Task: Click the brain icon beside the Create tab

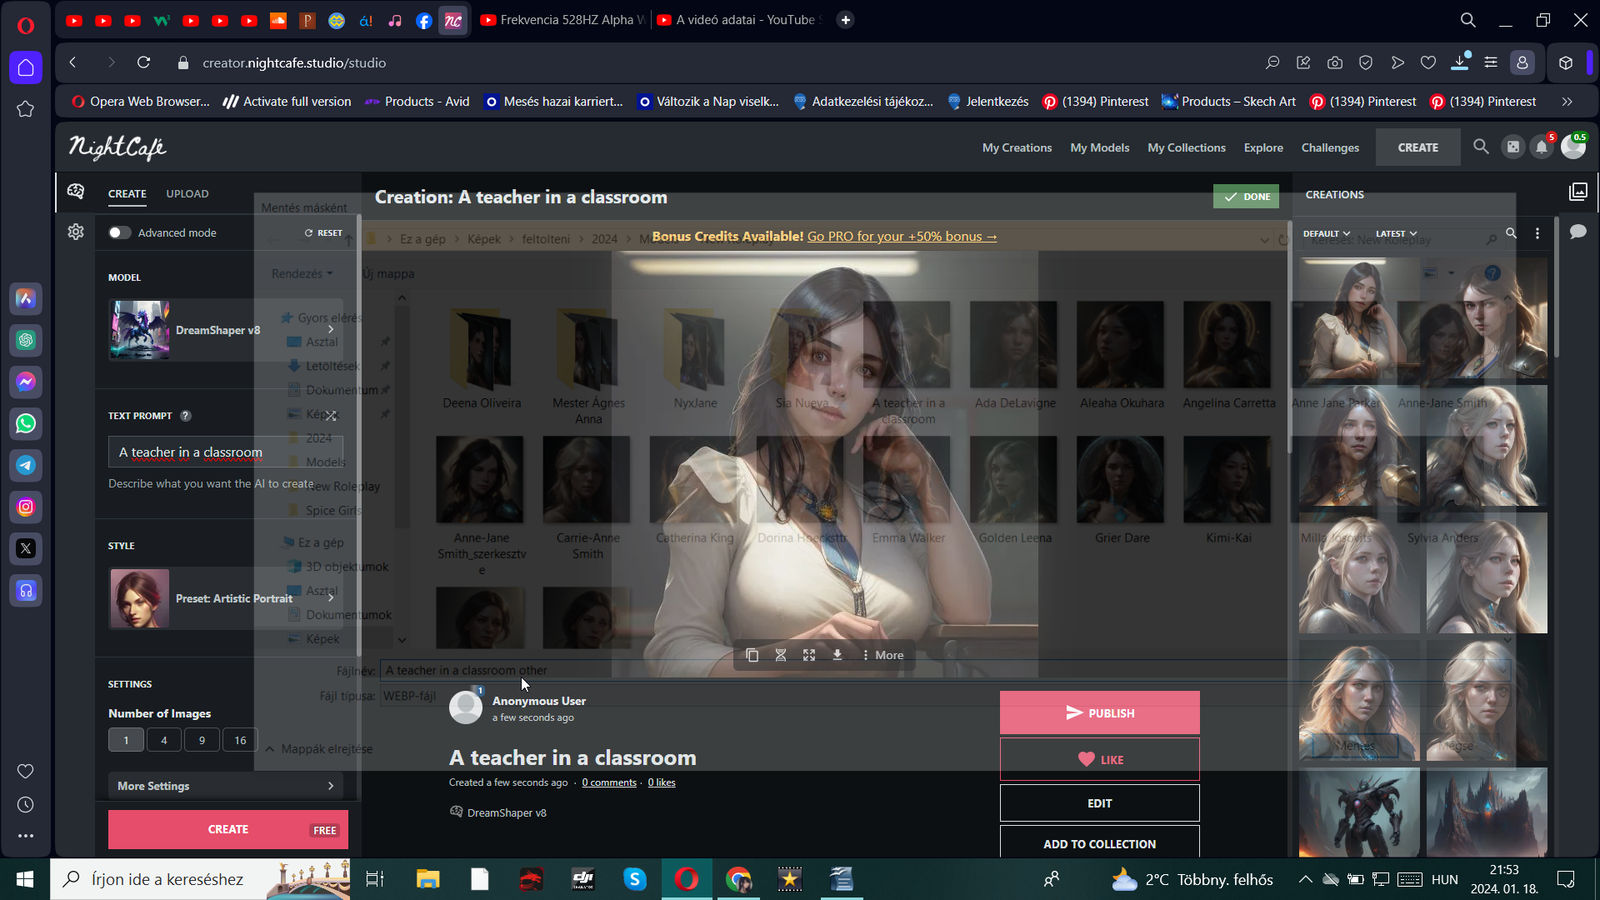Action: (x=76, y=192)
